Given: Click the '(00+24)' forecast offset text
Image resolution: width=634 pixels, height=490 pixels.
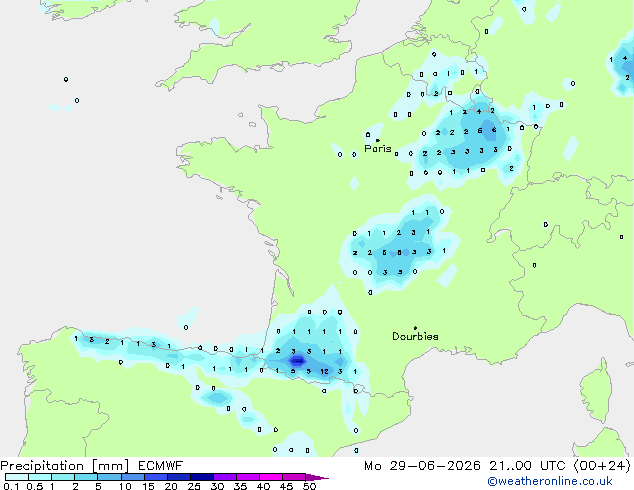Looking at the screenshot, I should 602,466.
